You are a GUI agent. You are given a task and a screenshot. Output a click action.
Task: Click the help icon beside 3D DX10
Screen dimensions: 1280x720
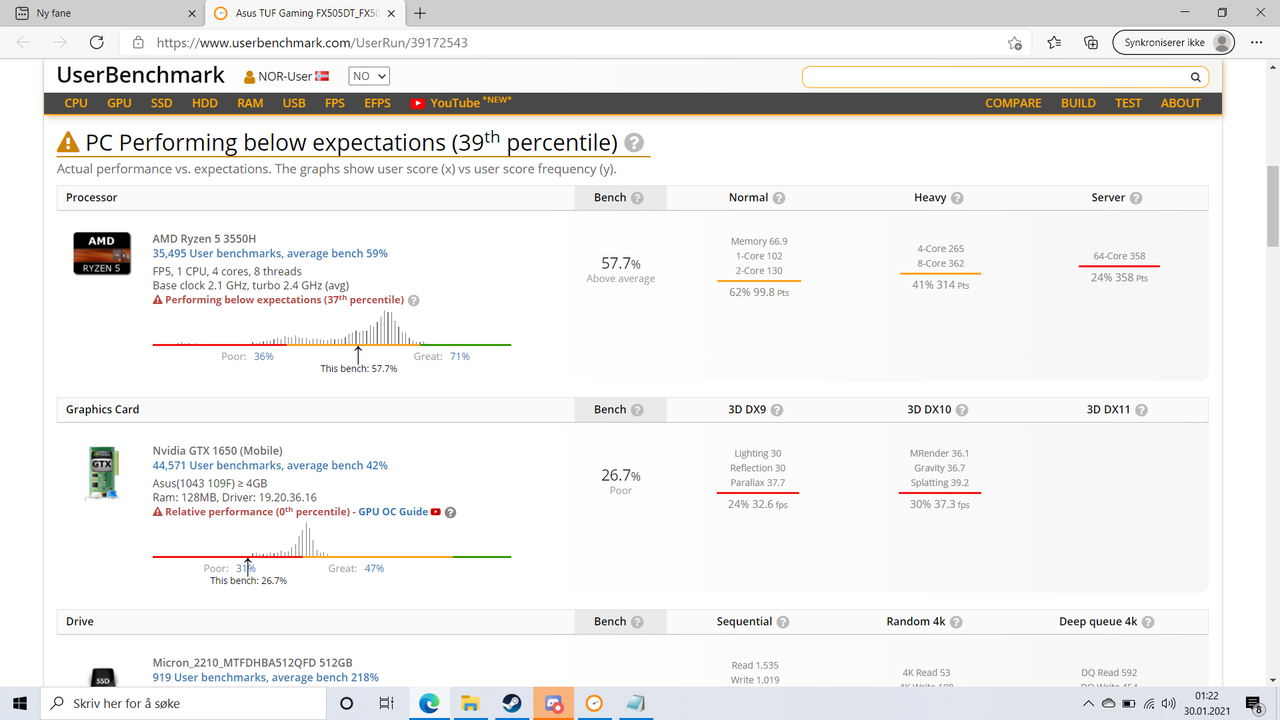(961, 410)
